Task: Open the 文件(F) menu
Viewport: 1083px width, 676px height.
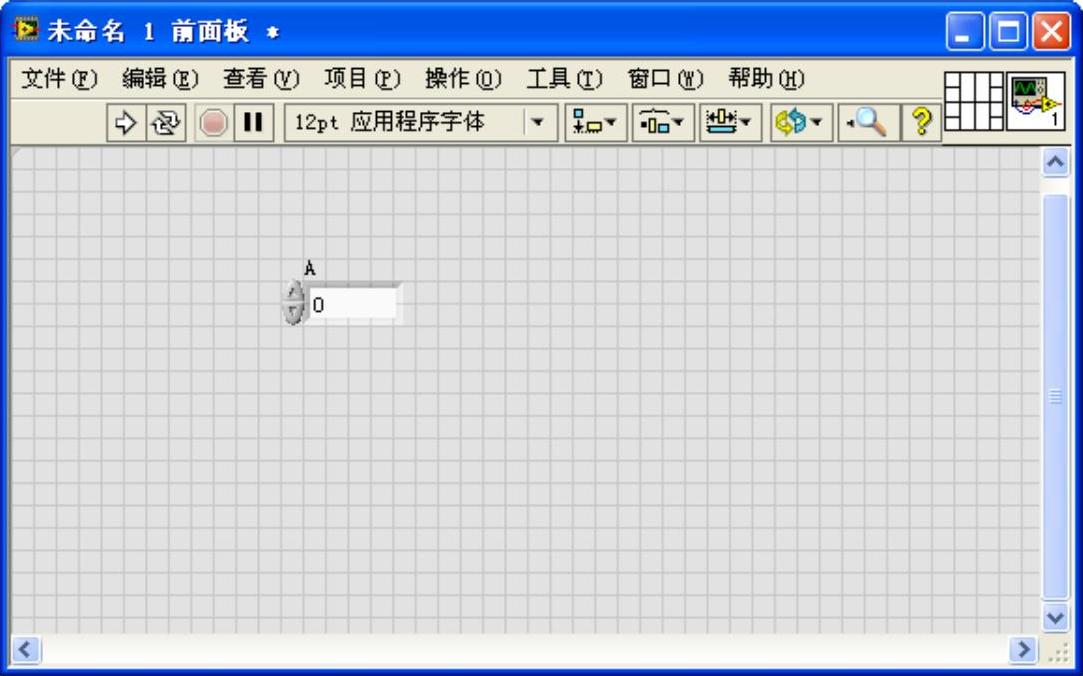Action: click(x=59, y=79)
